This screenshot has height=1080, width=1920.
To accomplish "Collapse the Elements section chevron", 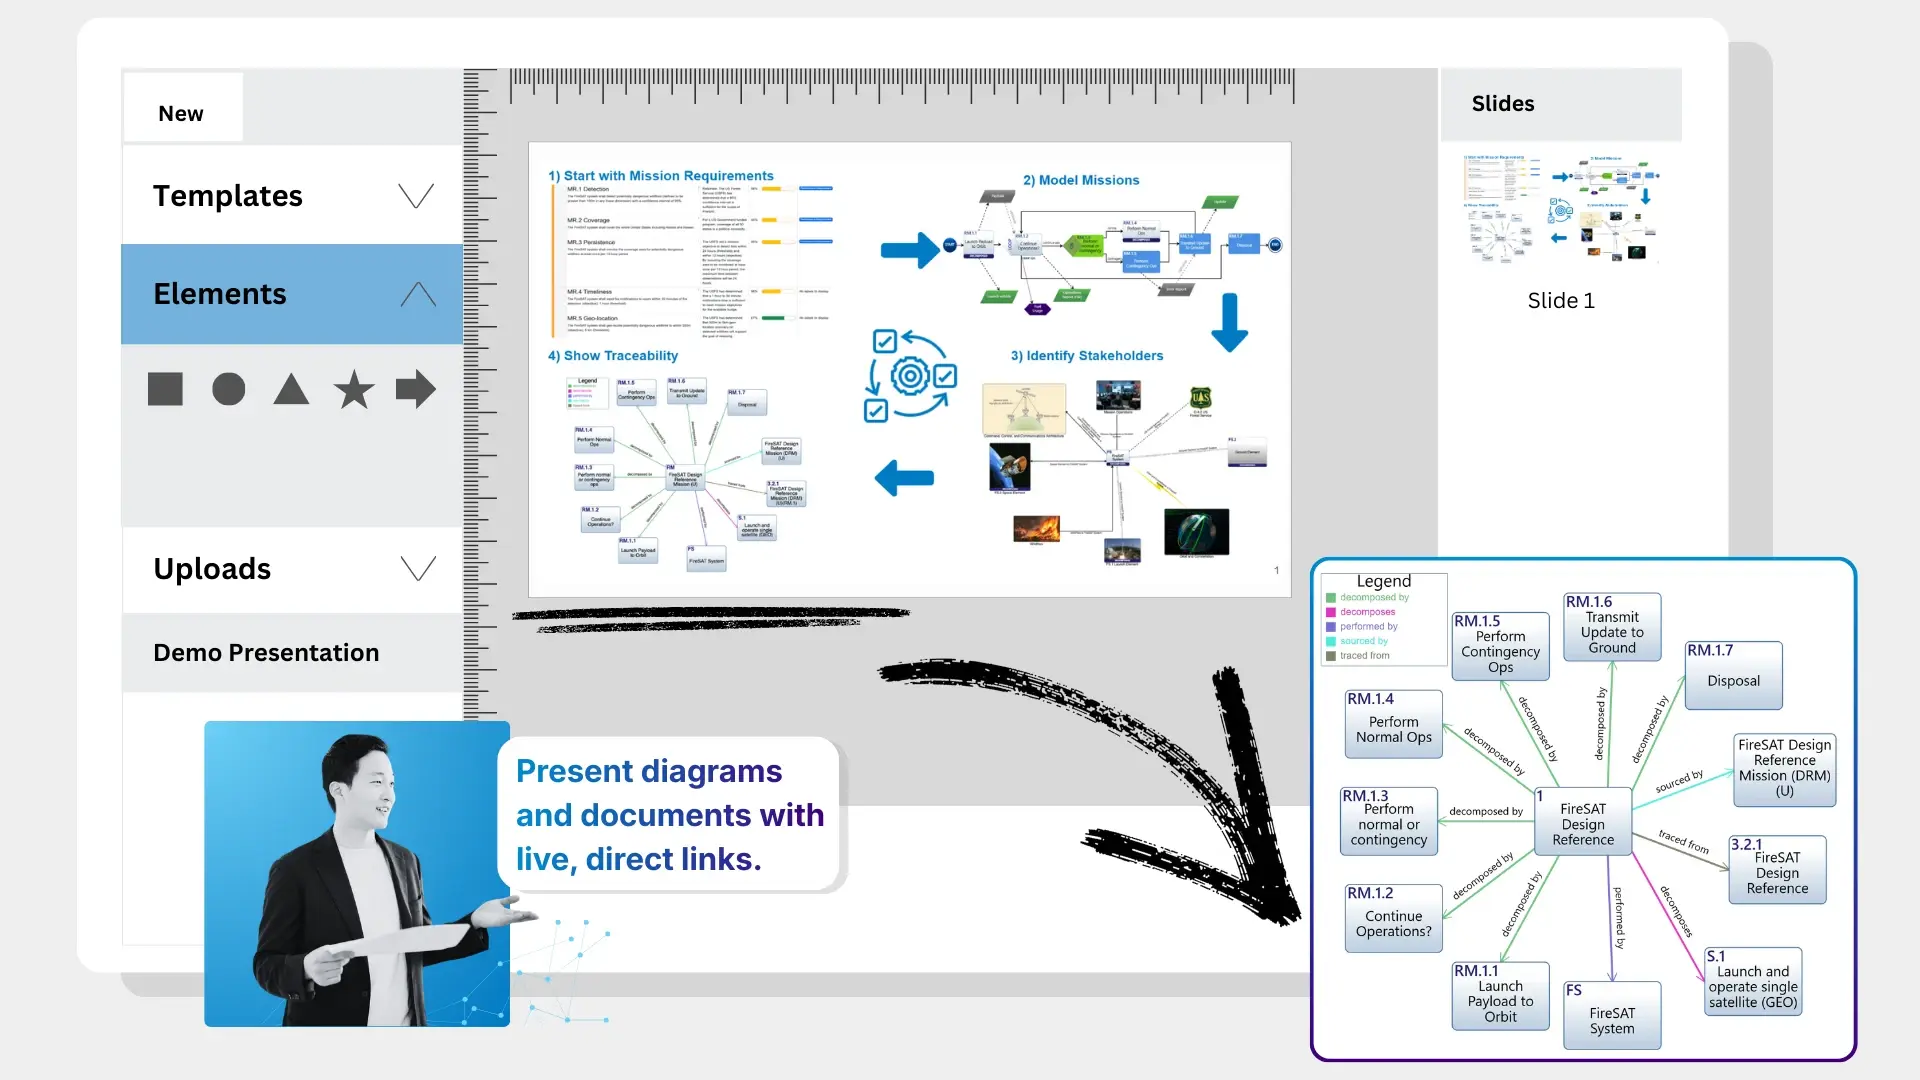I will pyautogui.click(x=418, y=294).
